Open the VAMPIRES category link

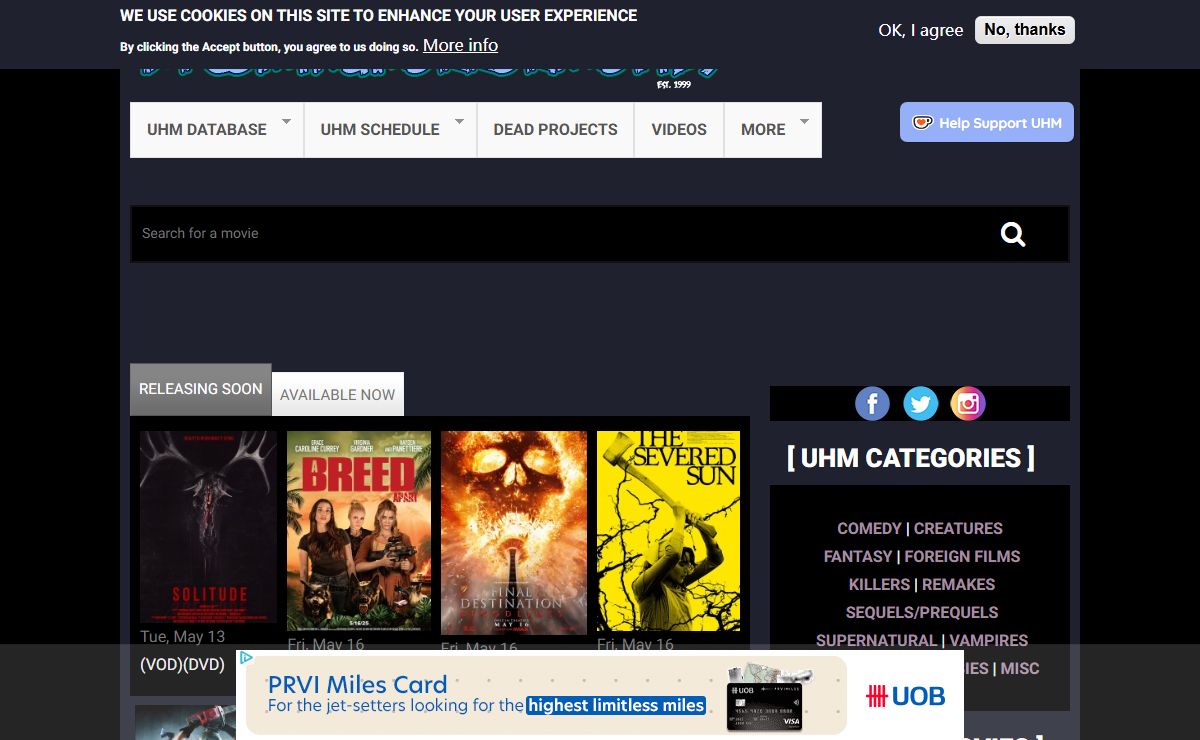point(989,640)
